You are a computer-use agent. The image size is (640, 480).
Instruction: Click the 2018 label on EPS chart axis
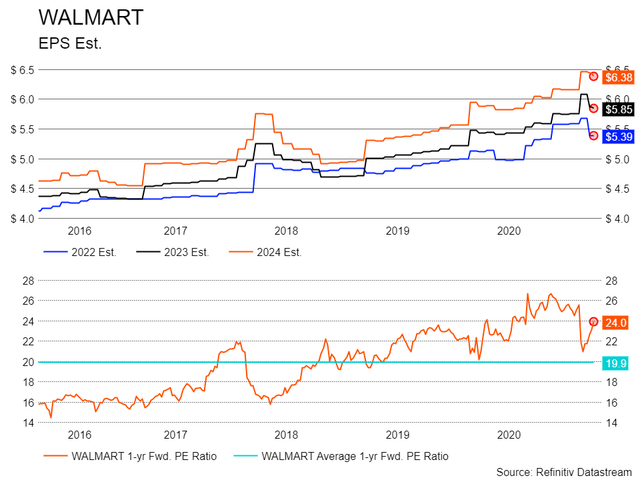pyautogui.click(x=286, y=231)
